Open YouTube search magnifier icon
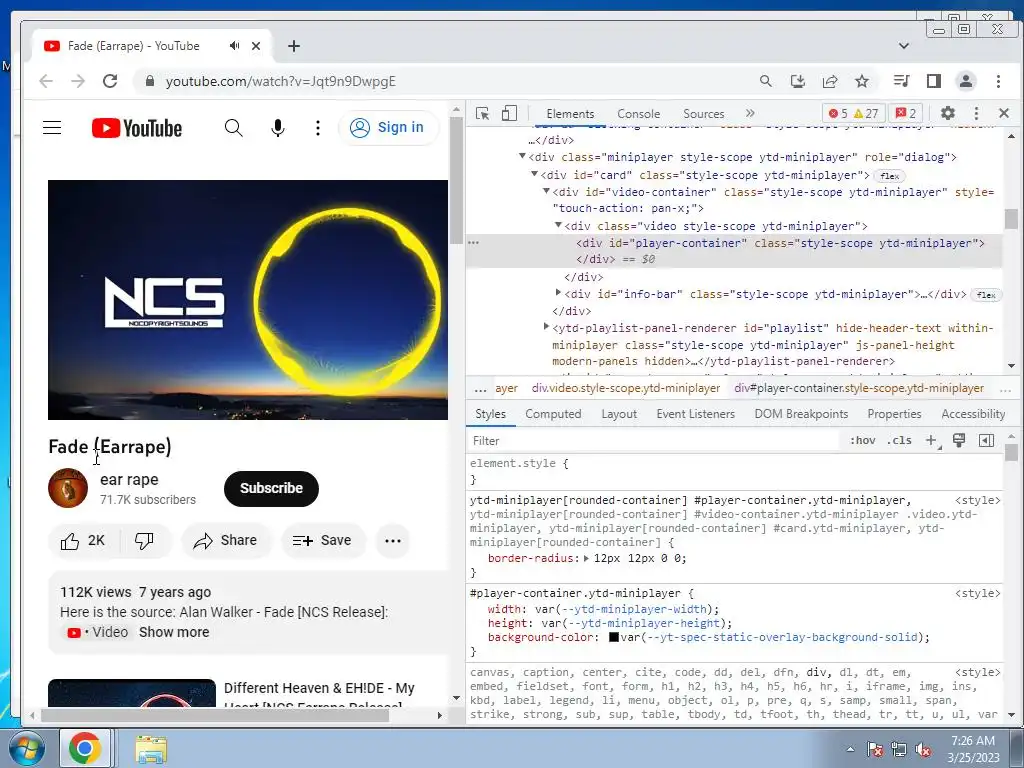Screen dimensions: 1024x768 pos(233,128)
